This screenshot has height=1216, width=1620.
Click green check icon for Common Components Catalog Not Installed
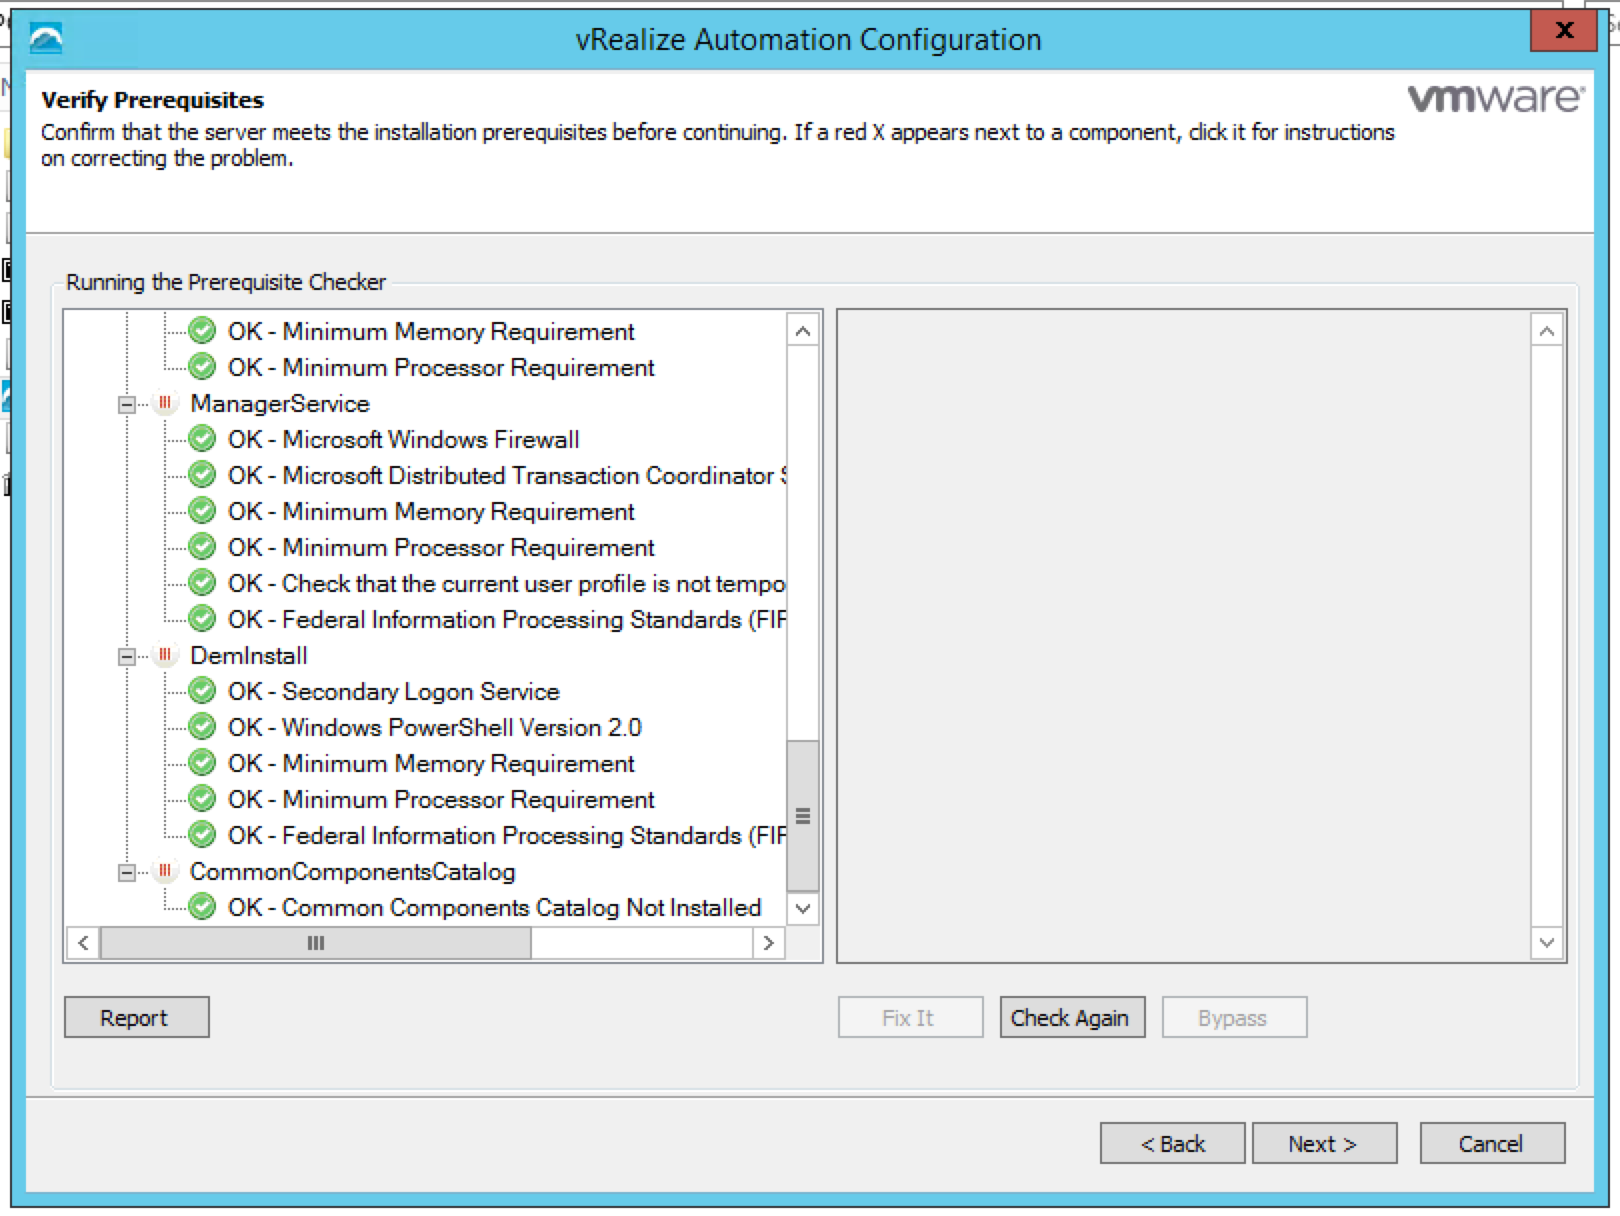click(x=202, y=907)
